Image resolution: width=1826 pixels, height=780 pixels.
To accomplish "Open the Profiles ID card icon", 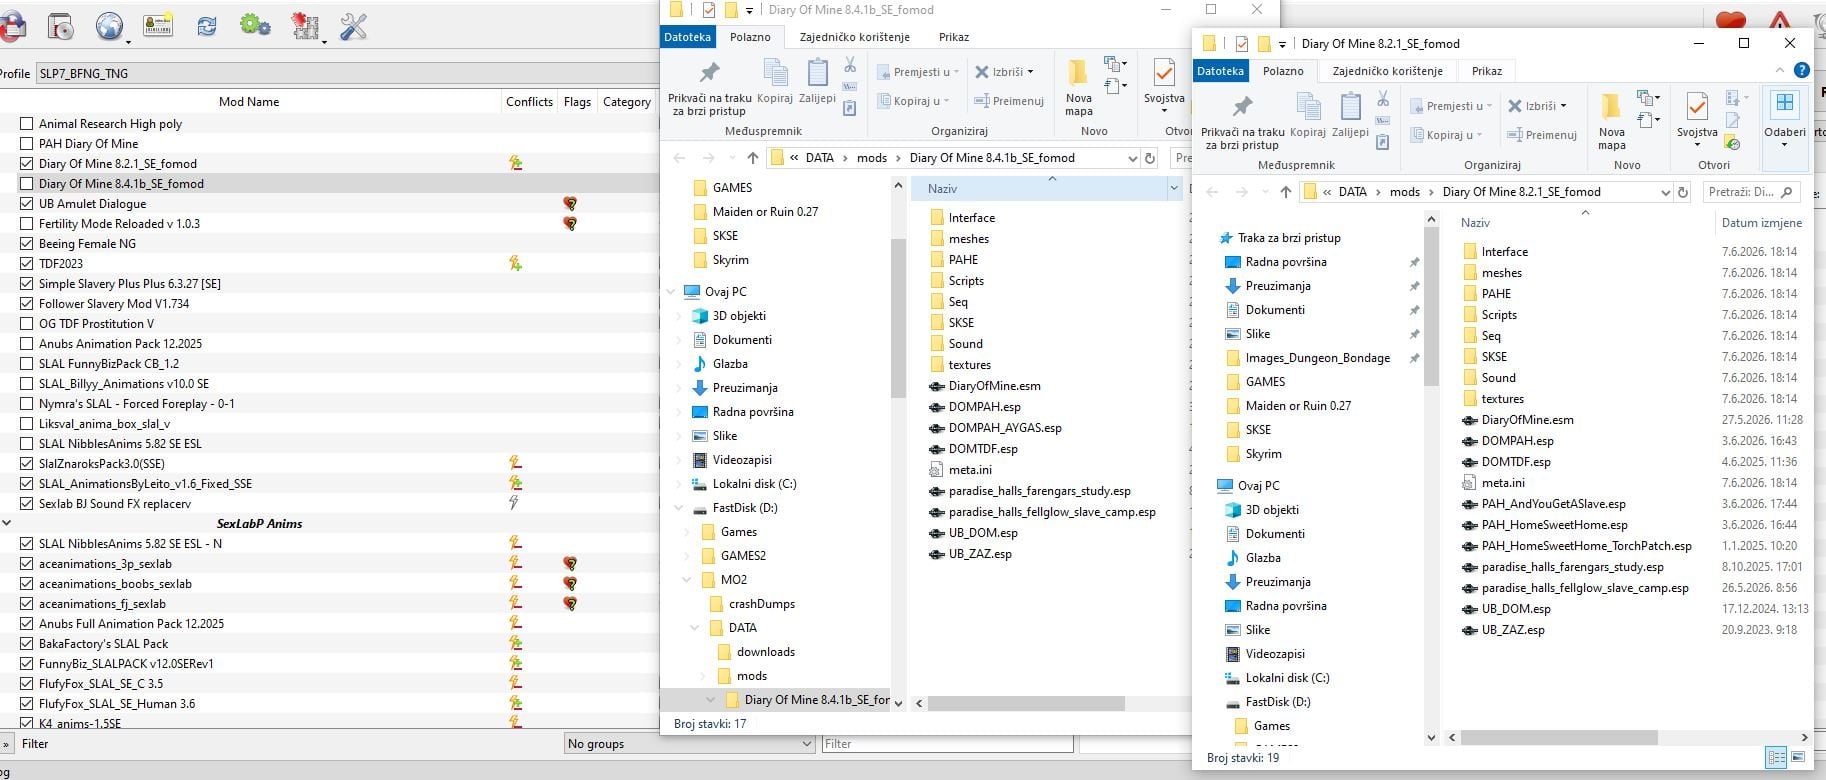I will point(158,26).
